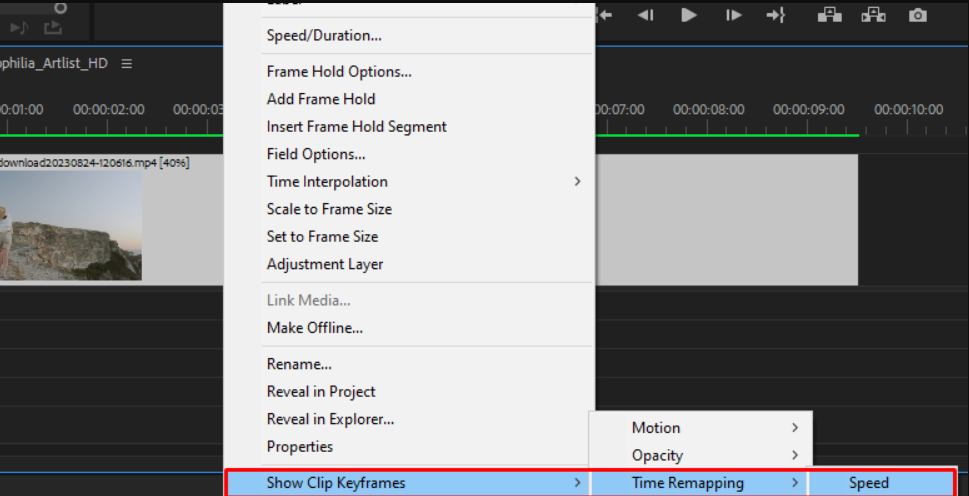This screenshot has height=496, width=969.
Task: Click the Play button in the monitor
Action: tap(688, 15)
